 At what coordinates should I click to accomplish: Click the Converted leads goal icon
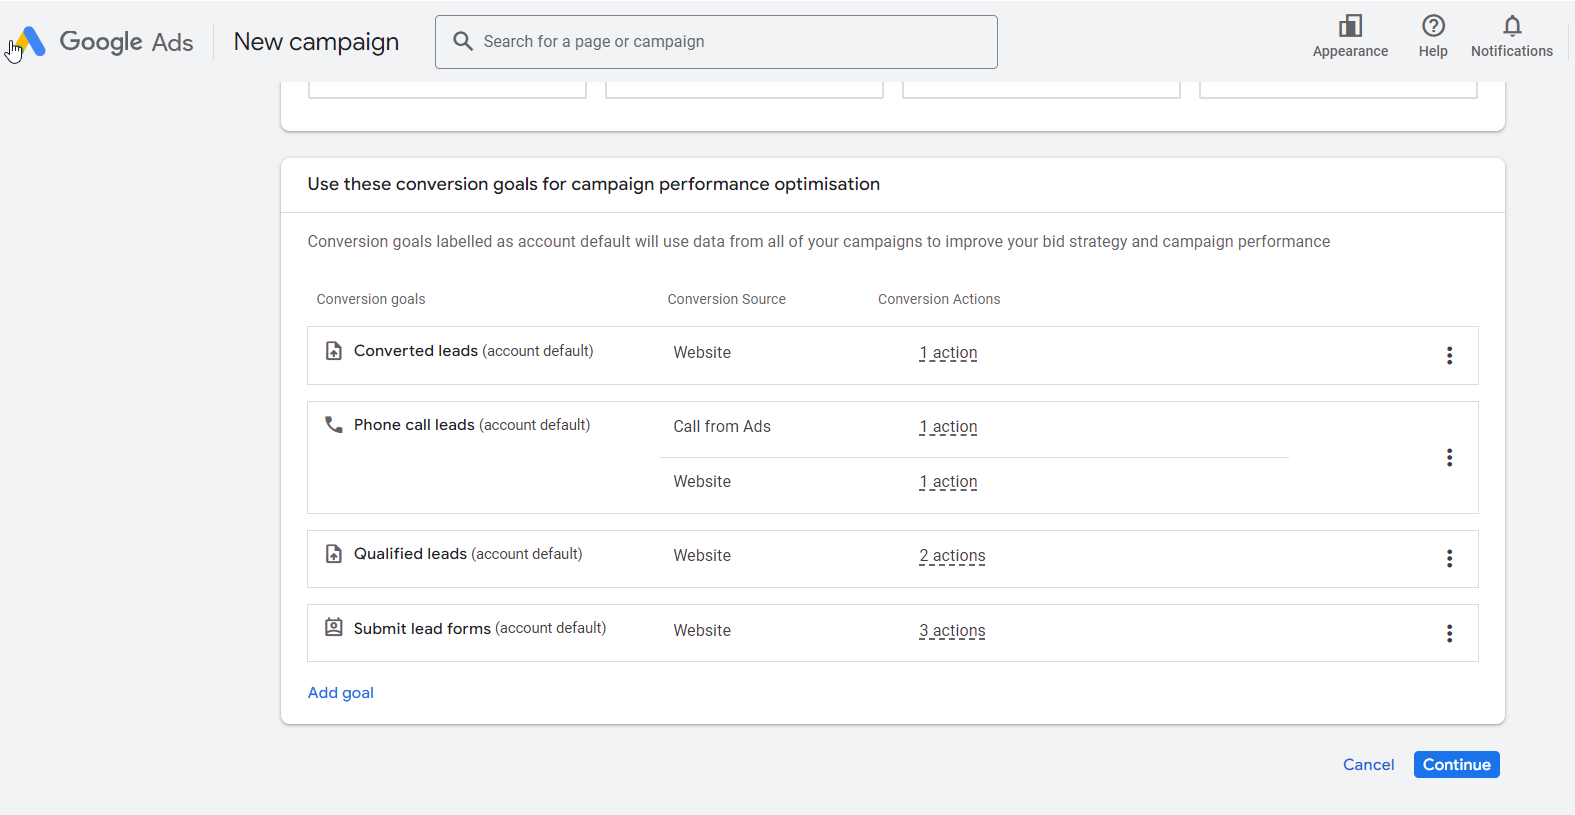[334, 351]
